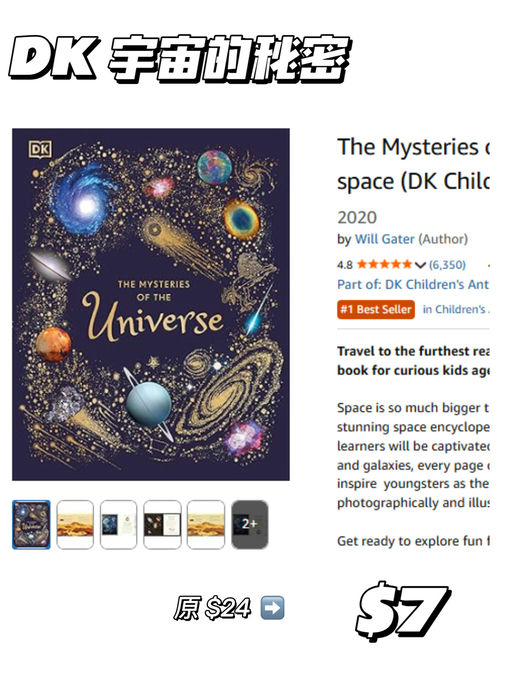
Task: Click the five-star rating icons
Action: coord(384,264)
